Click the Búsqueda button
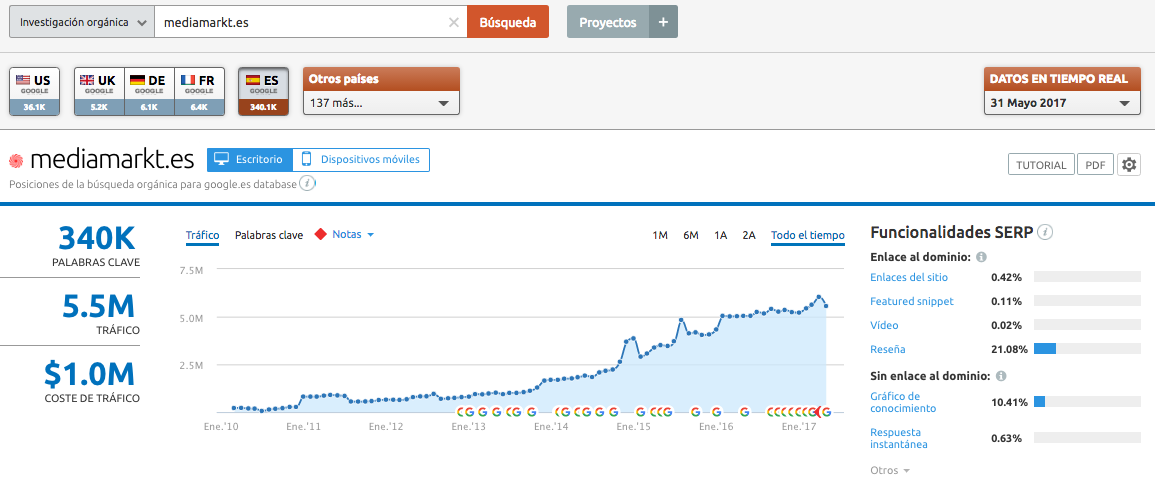This screenshot has width=1155, height=483. click(x=508, y=22)
